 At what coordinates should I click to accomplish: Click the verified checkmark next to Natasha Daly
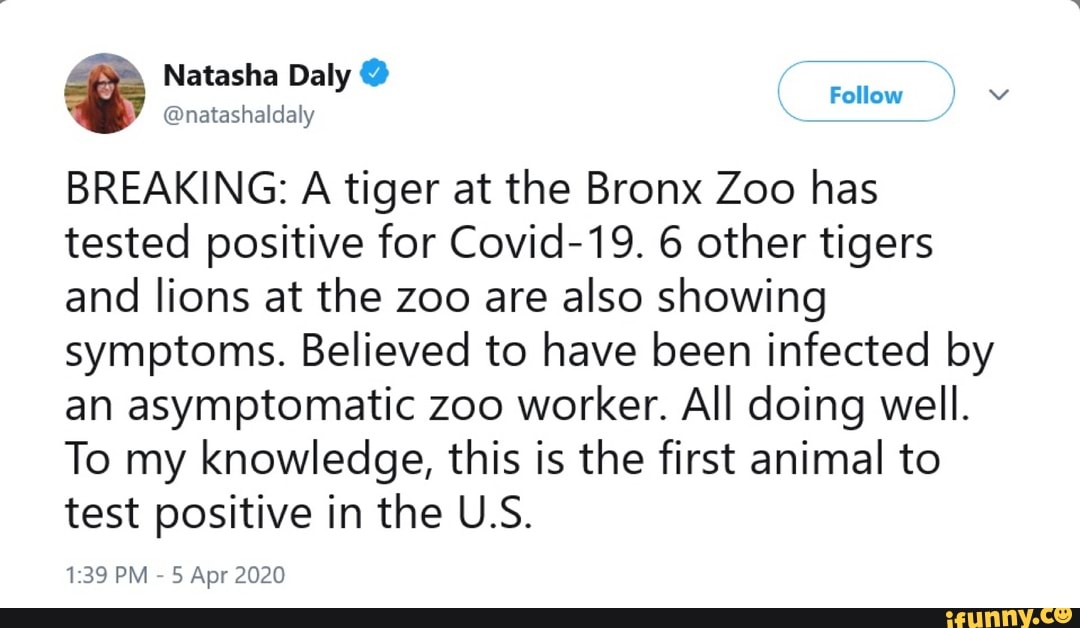(374, 73)
